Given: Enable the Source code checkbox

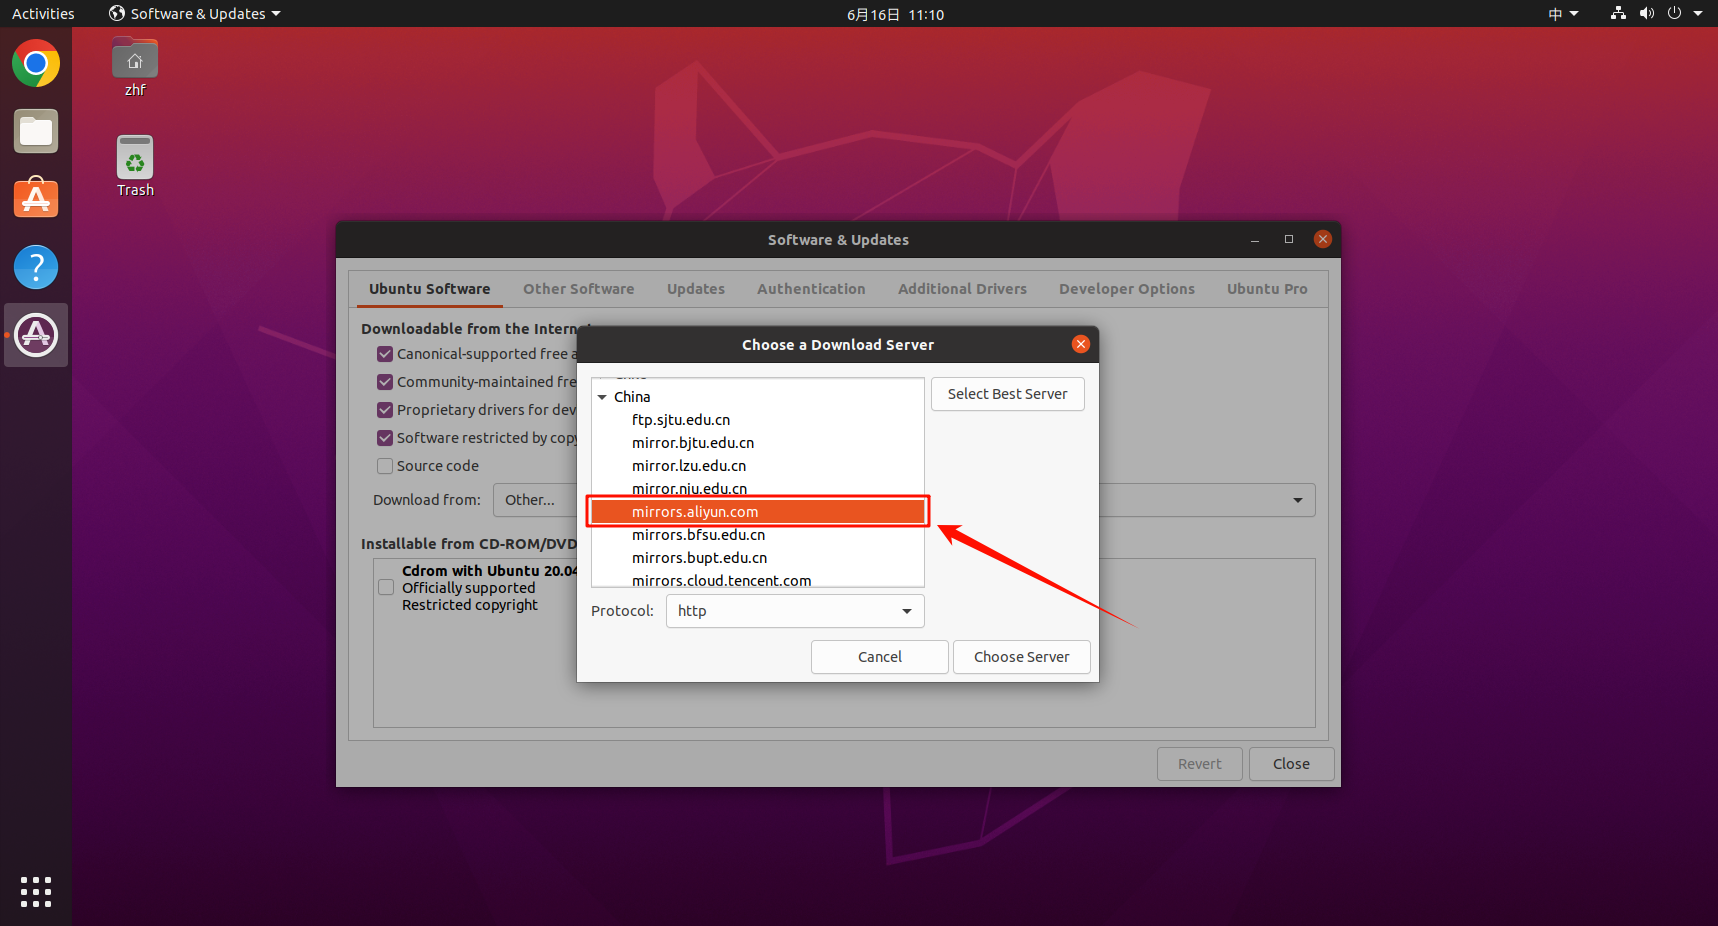Looking at the screenshot, I should 385,465.
